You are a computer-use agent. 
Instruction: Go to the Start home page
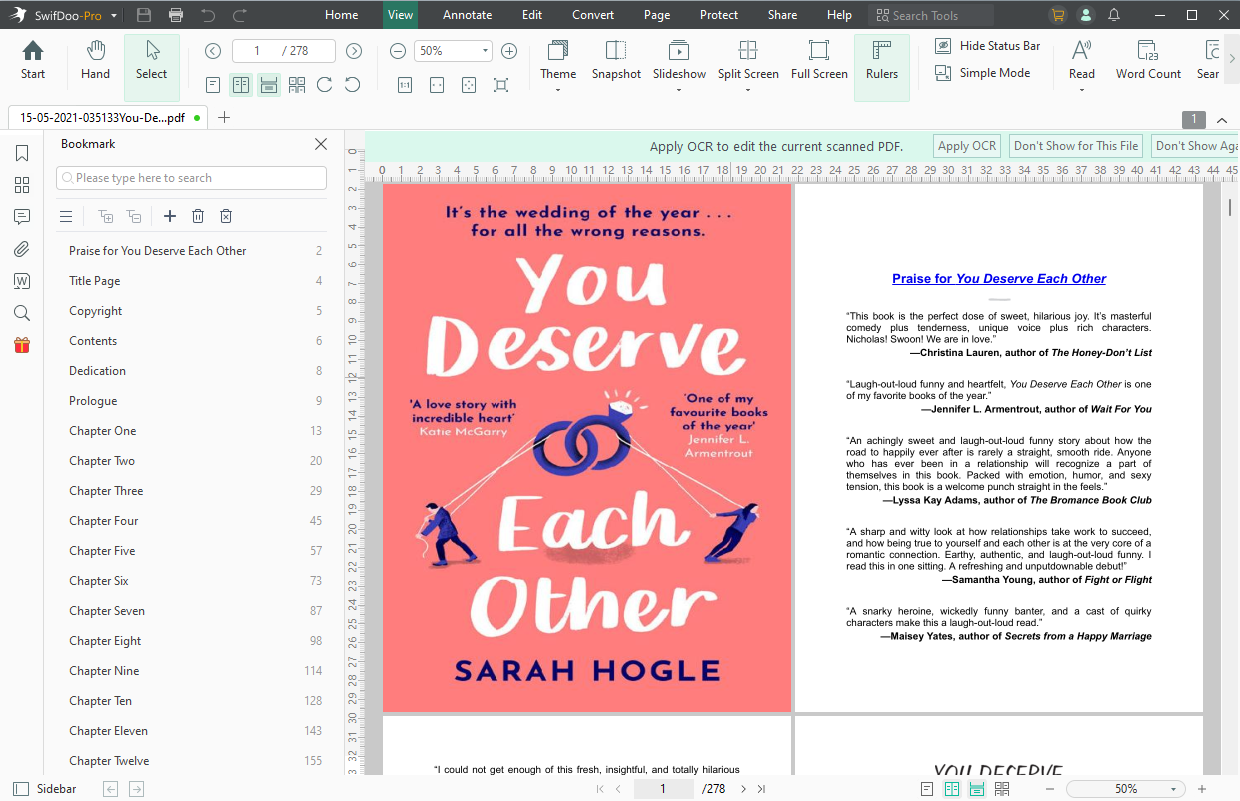pyautogui.click(x=33, y=61)
